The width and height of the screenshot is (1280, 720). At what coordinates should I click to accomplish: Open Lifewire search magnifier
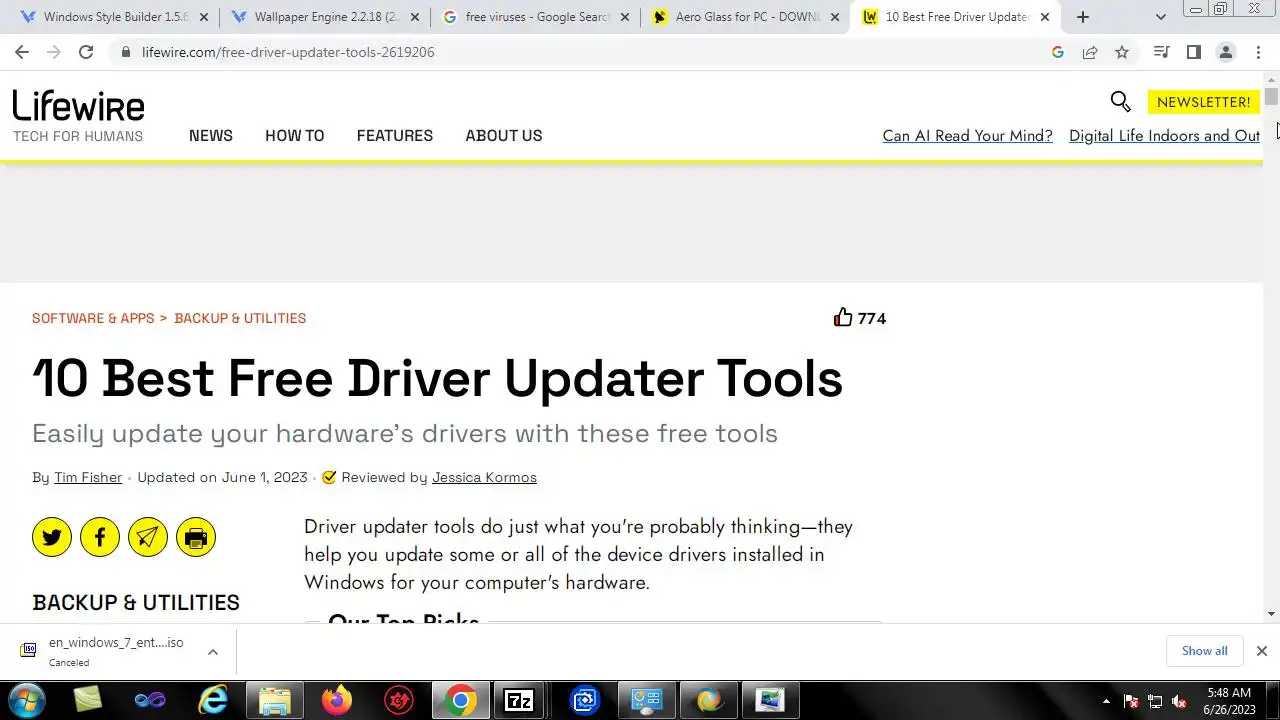coord(1120,102)
